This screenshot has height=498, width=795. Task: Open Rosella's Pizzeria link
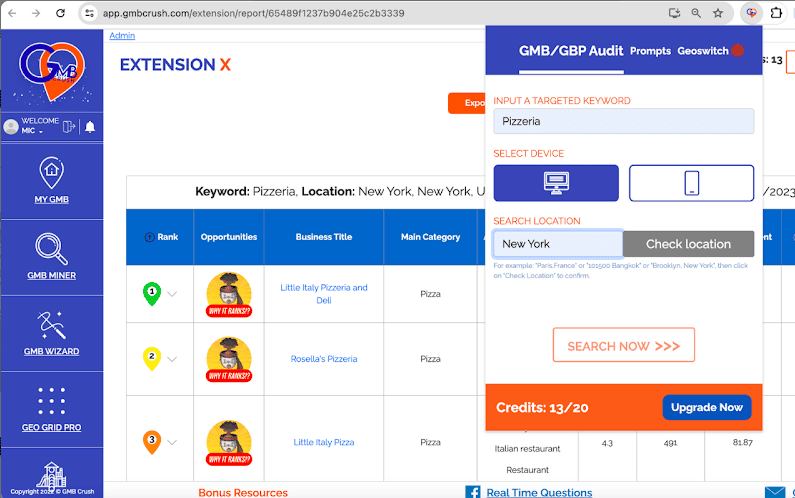(x=324, y=359)
